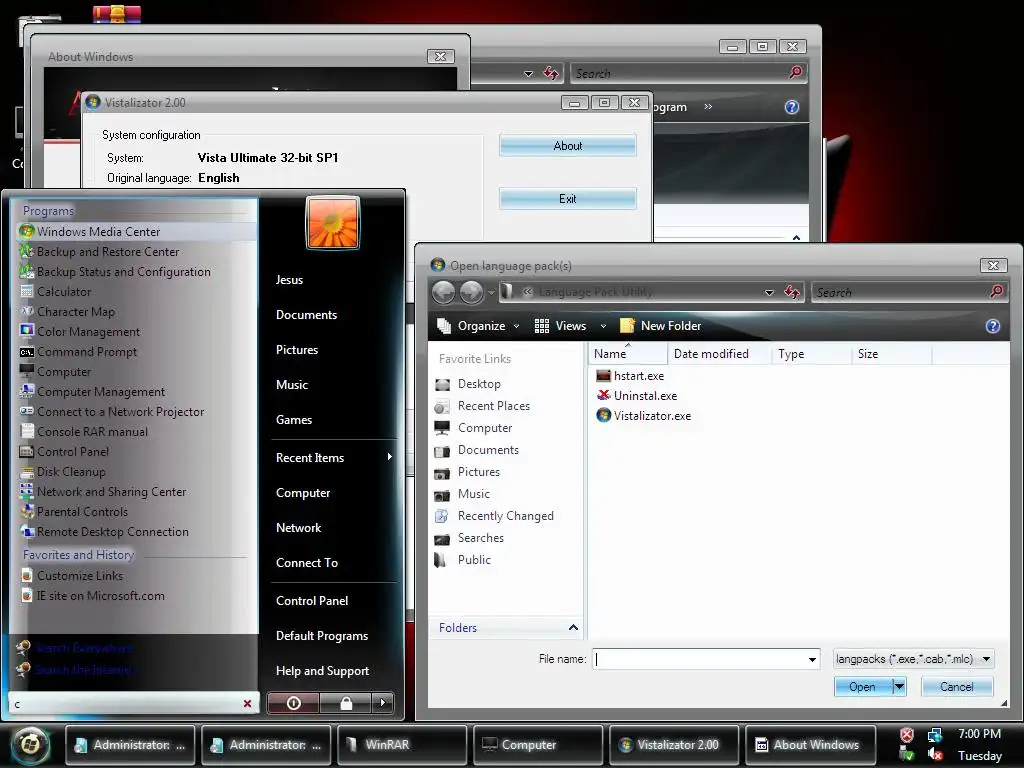Open Customize Links favorite
This screenshot has width=1024, height=768.
point(136,576)
